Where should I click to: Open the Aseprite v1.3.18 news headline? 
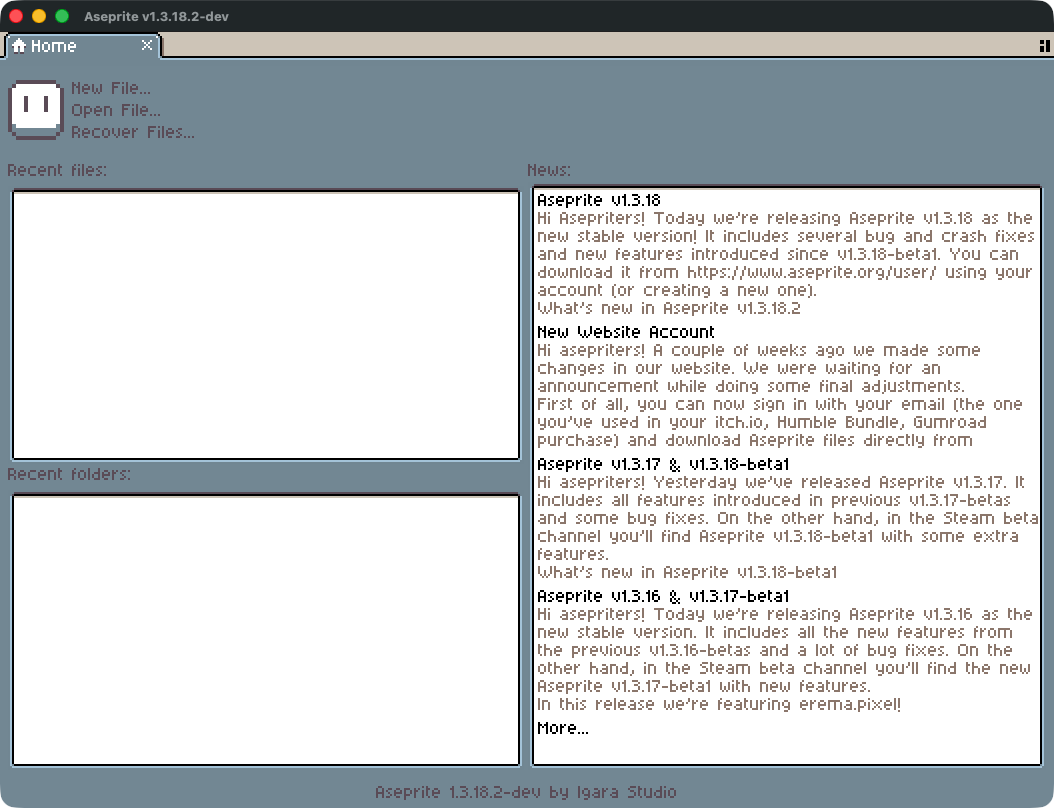(x=598, y=200)
